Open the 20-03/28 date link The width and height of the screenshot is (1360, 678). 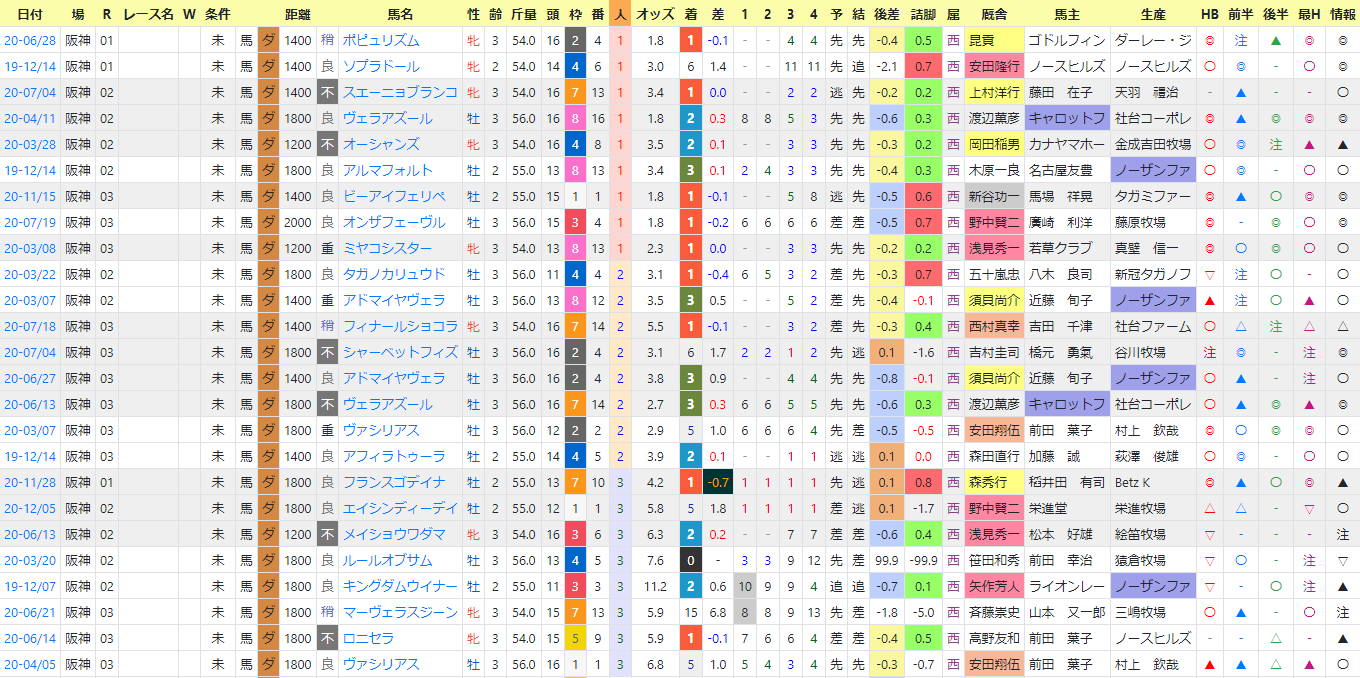click(29, 144)
